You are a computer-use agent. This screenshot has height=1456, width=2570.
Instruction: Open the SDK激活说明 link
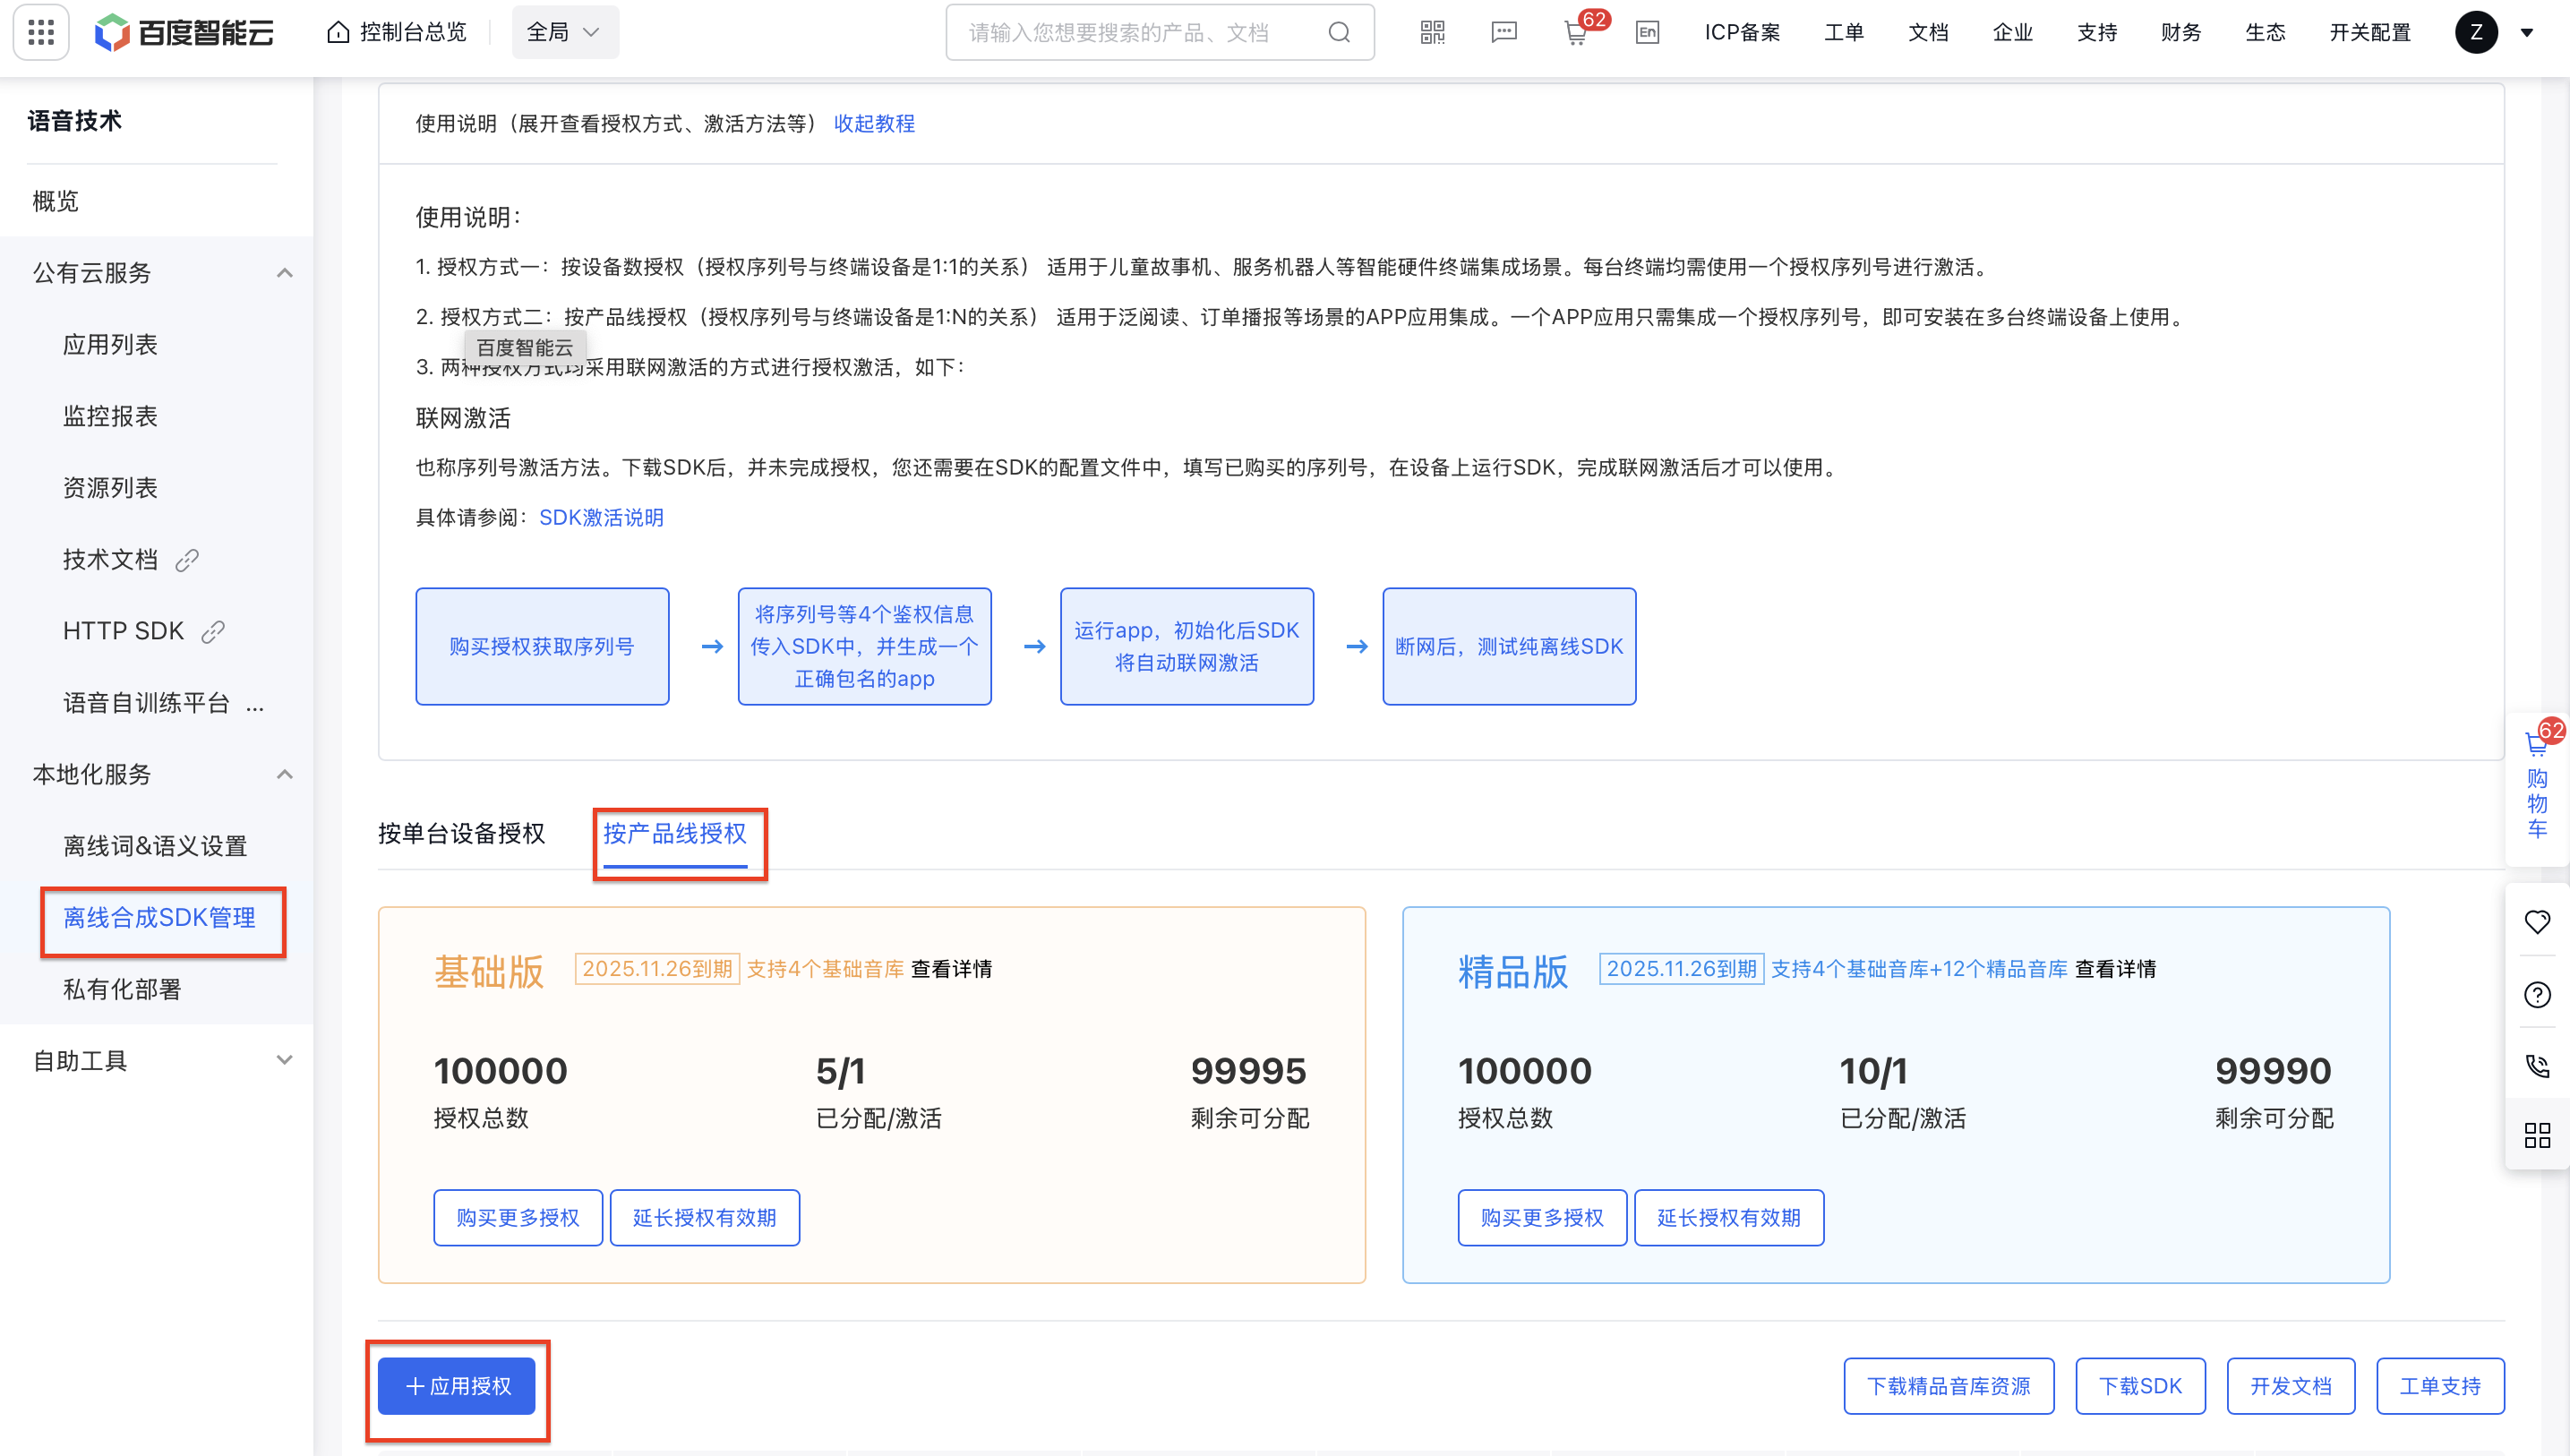[x=601, y=517]
